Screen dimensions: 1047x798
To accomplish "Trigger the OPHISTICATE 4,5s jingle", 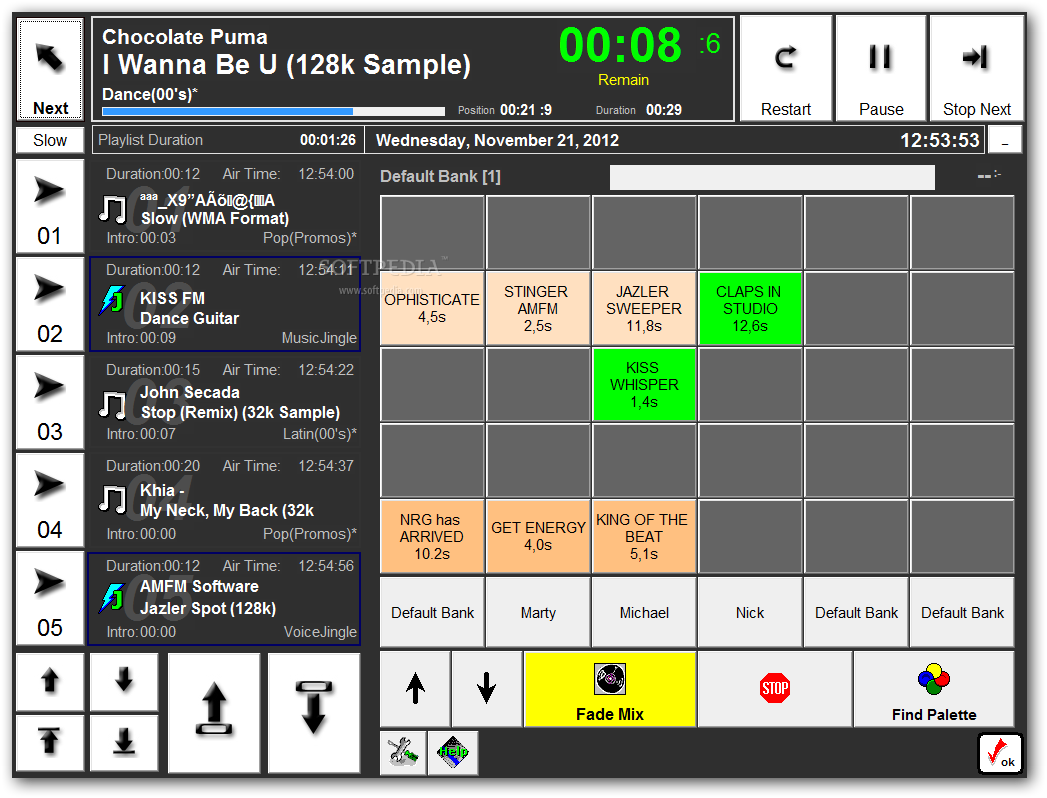I will tap(432, 309).
